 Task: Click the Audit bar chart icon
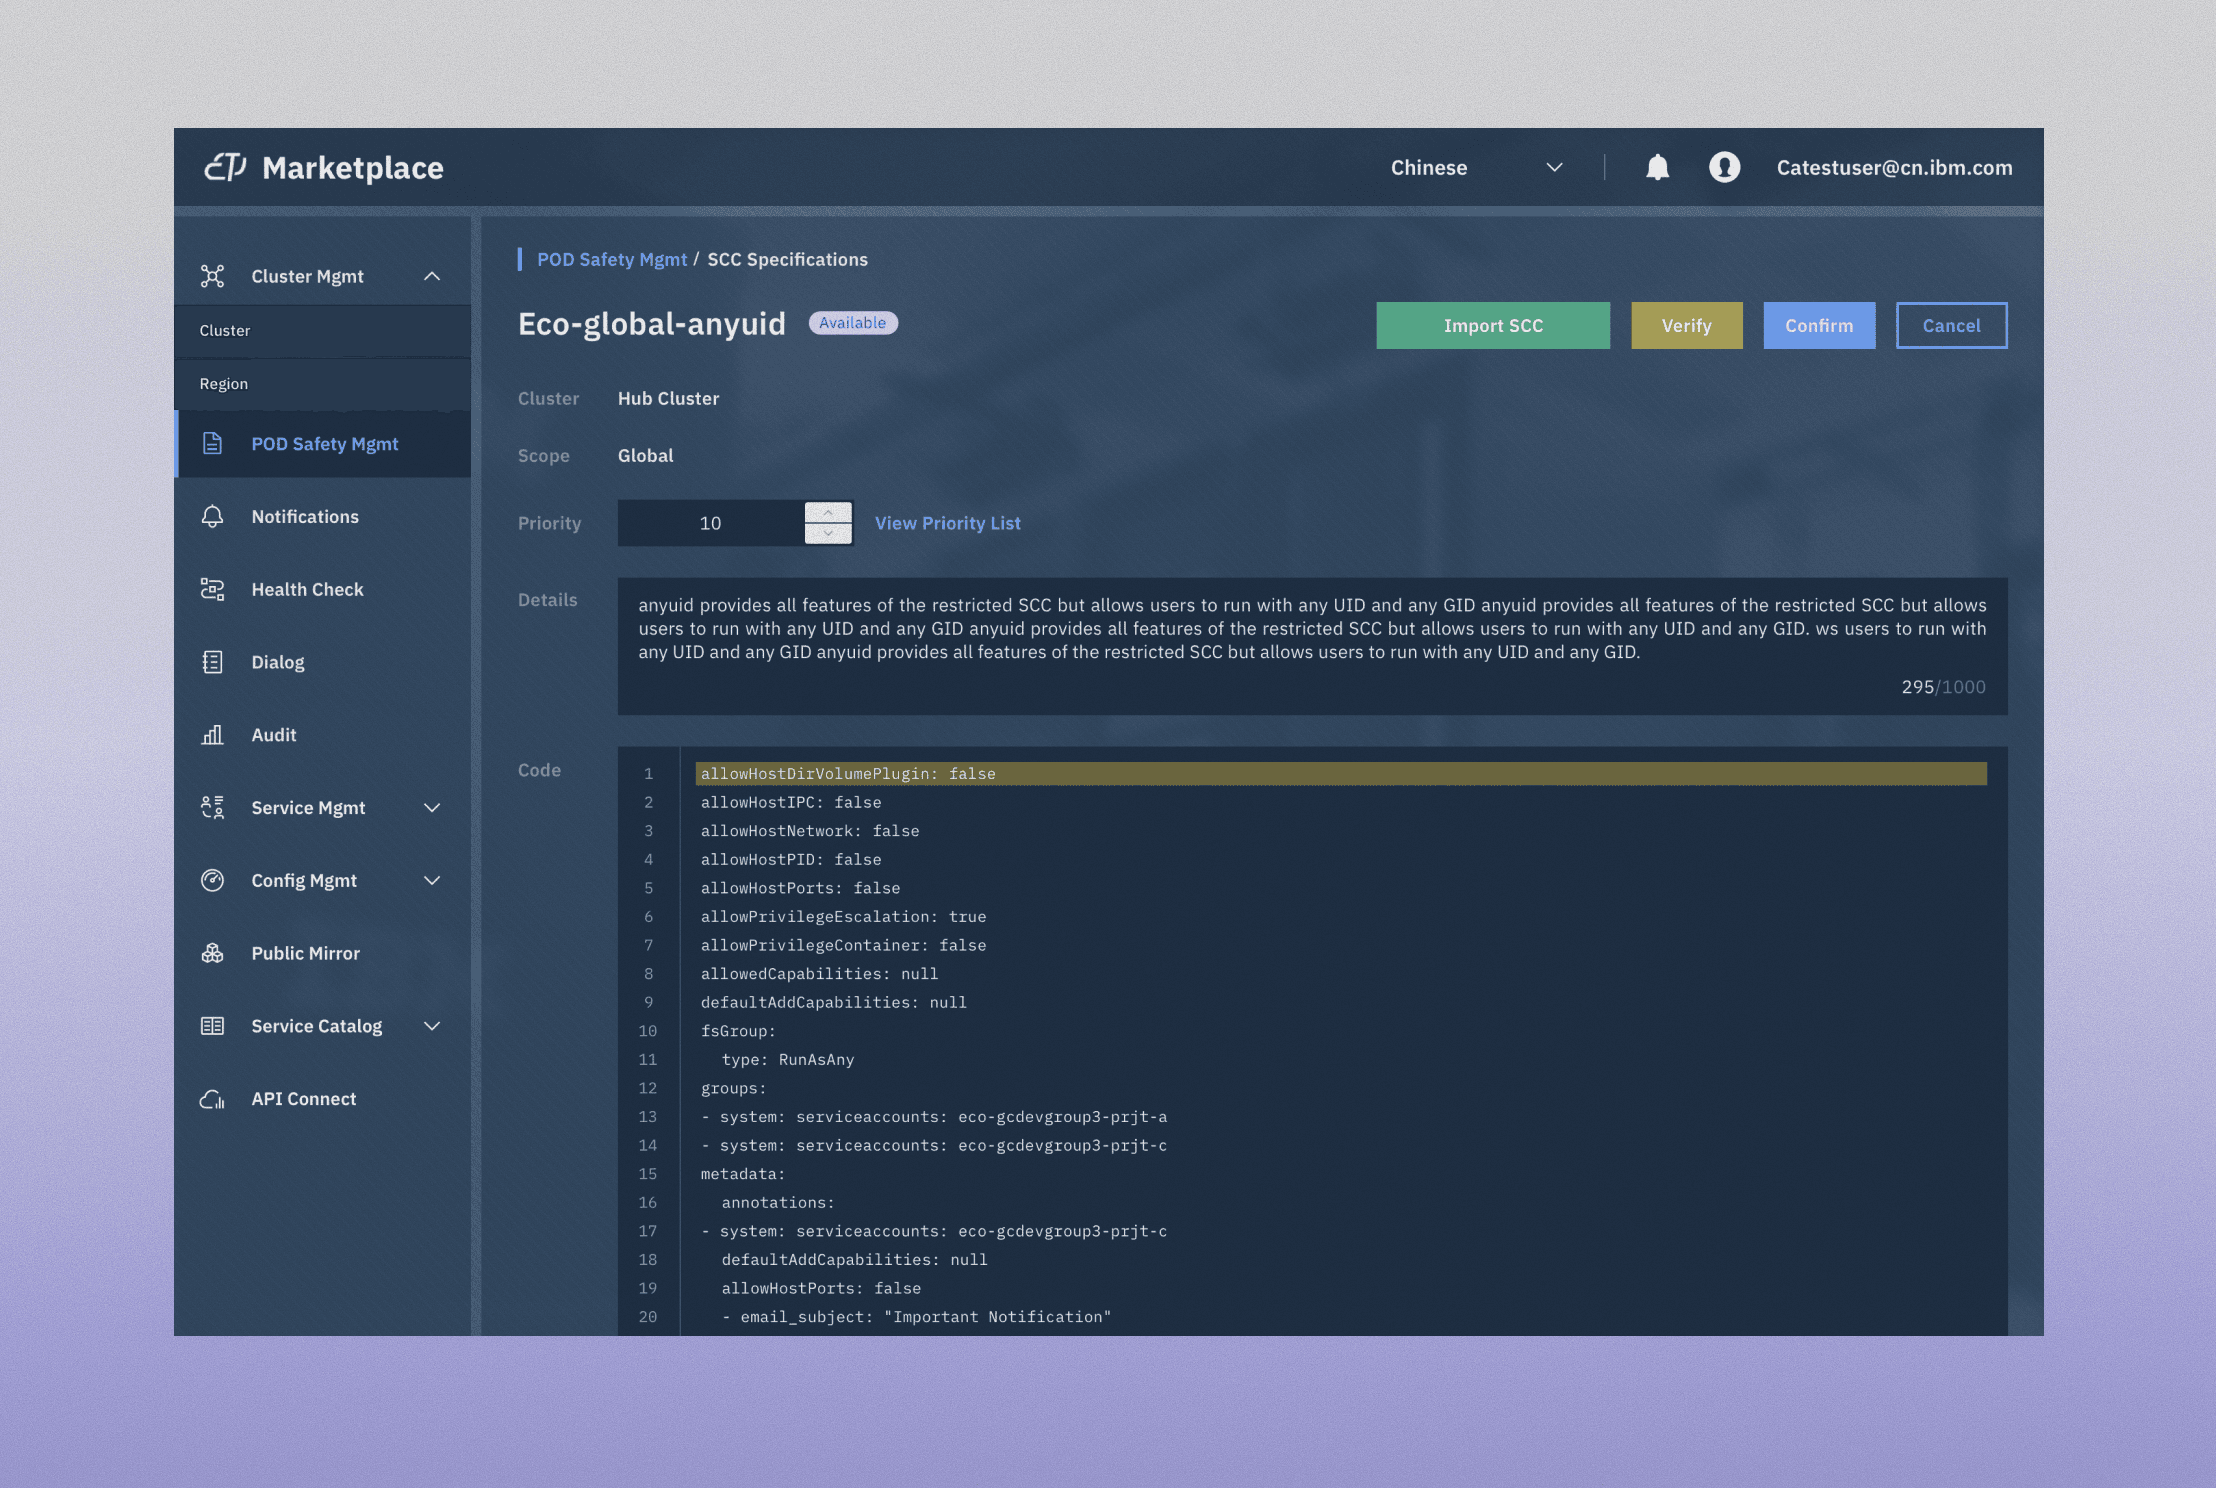[x=212, y=735]
